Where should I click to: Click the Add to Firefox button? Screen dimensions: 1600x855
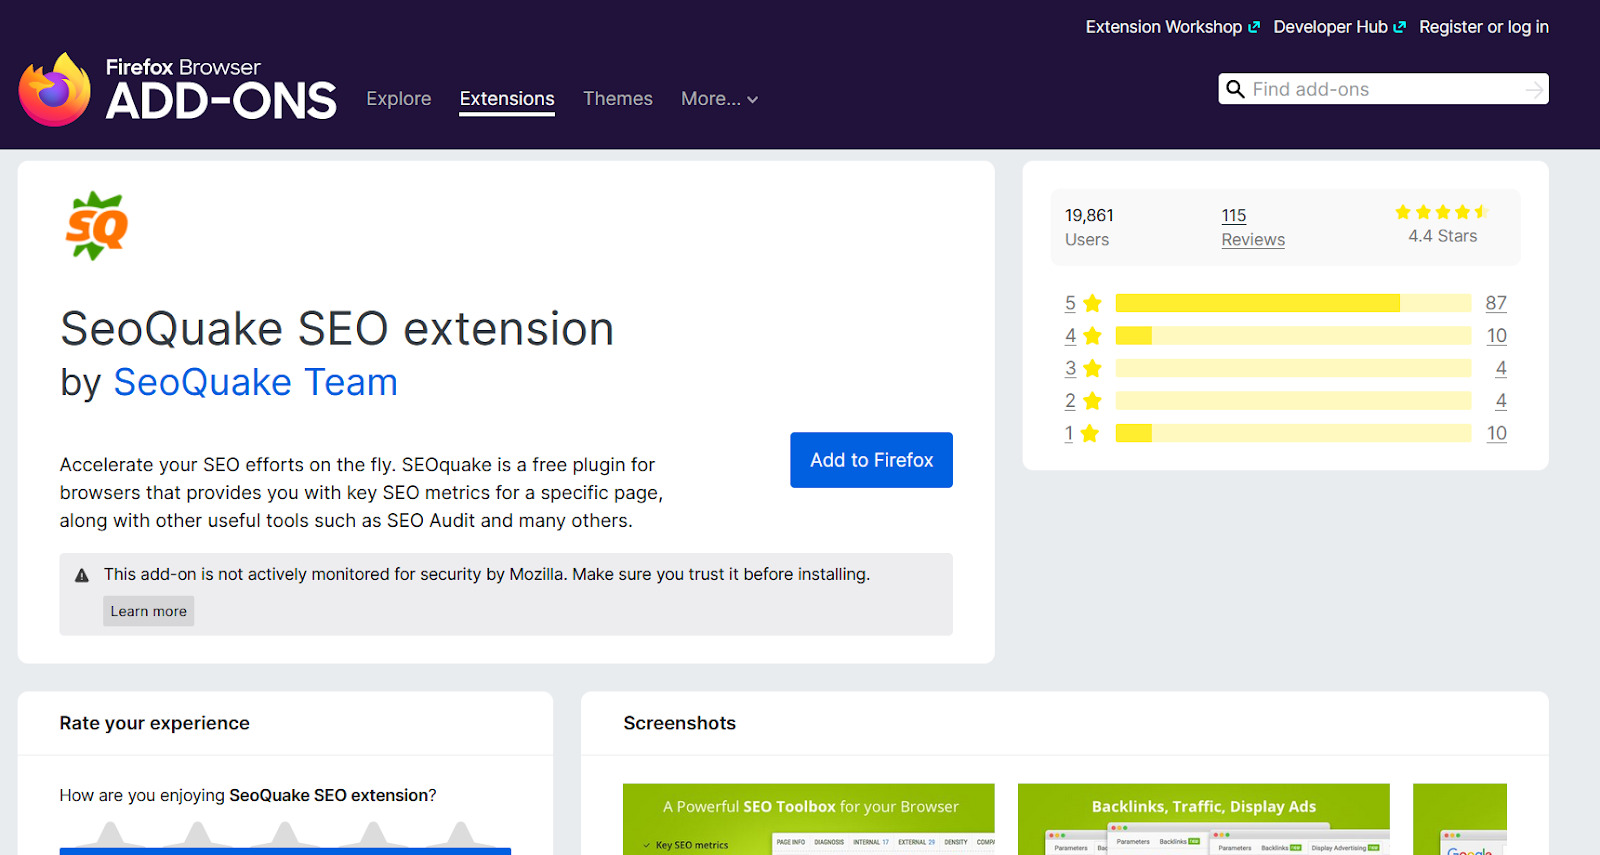click(871, 460)
